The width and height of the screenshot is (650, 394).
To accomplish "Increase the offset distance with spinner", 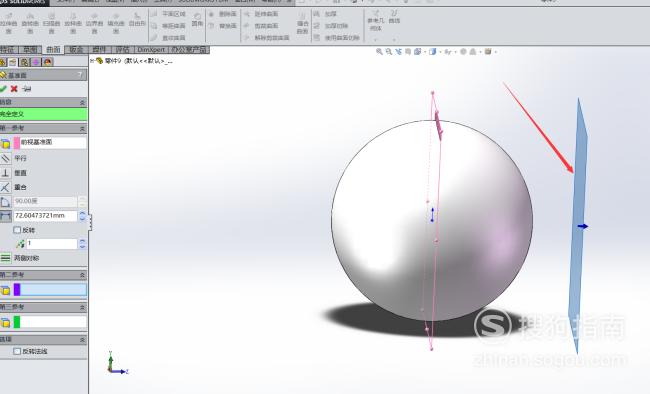I will click(x=82, y=213).
